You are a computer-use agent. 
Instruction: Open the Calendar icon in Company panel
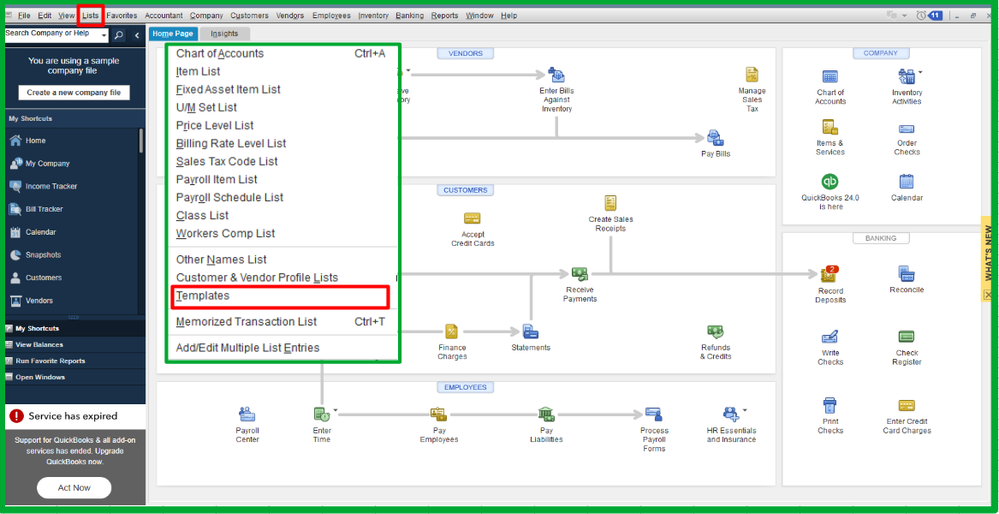(906, 182)
